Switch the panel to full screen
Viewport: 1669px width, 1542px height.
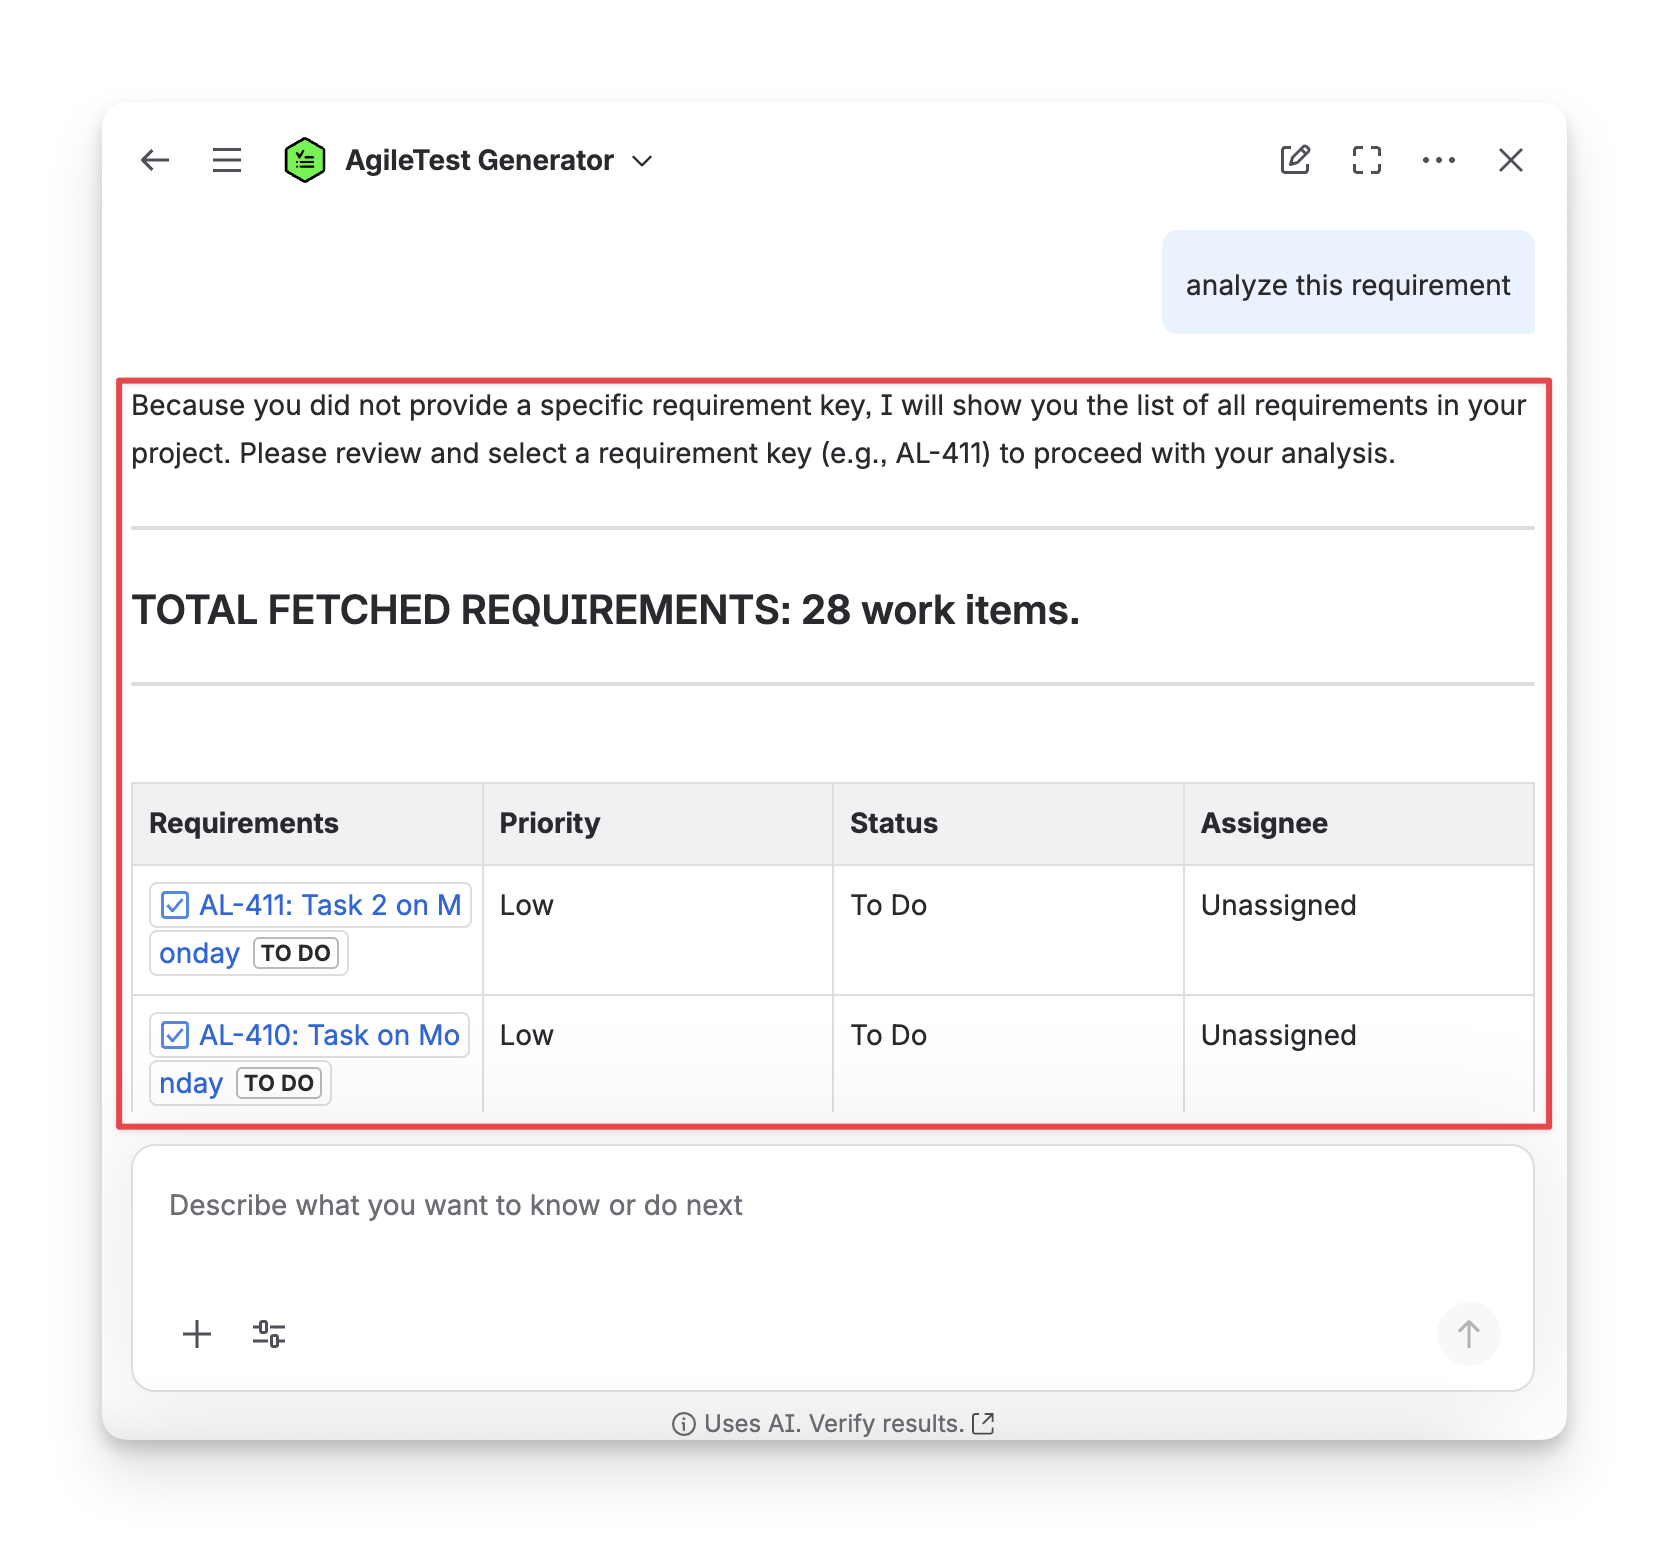click(1367, 160)
